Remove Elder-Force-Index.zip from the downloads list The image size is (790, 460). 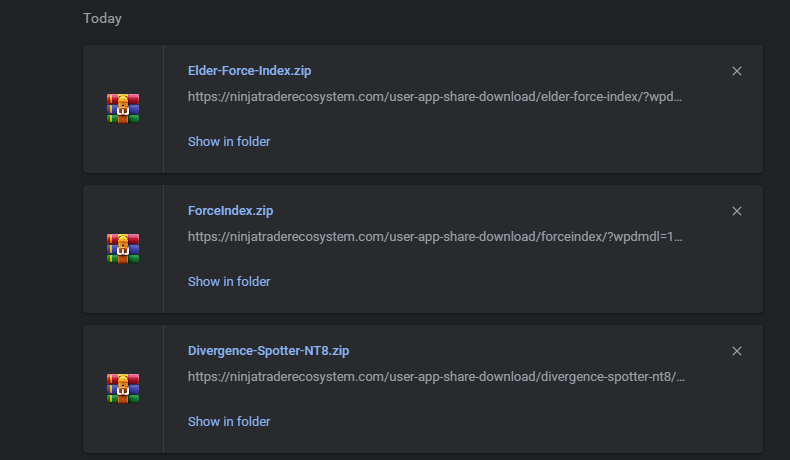tap(737, 71)
